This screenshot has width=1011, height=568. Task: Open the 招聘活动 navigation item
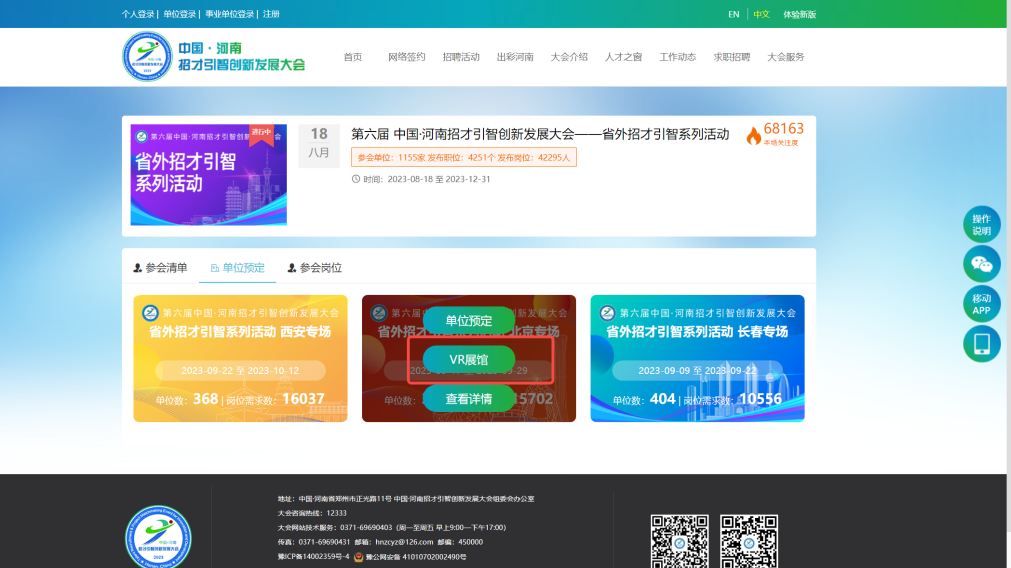click(461, 57)
